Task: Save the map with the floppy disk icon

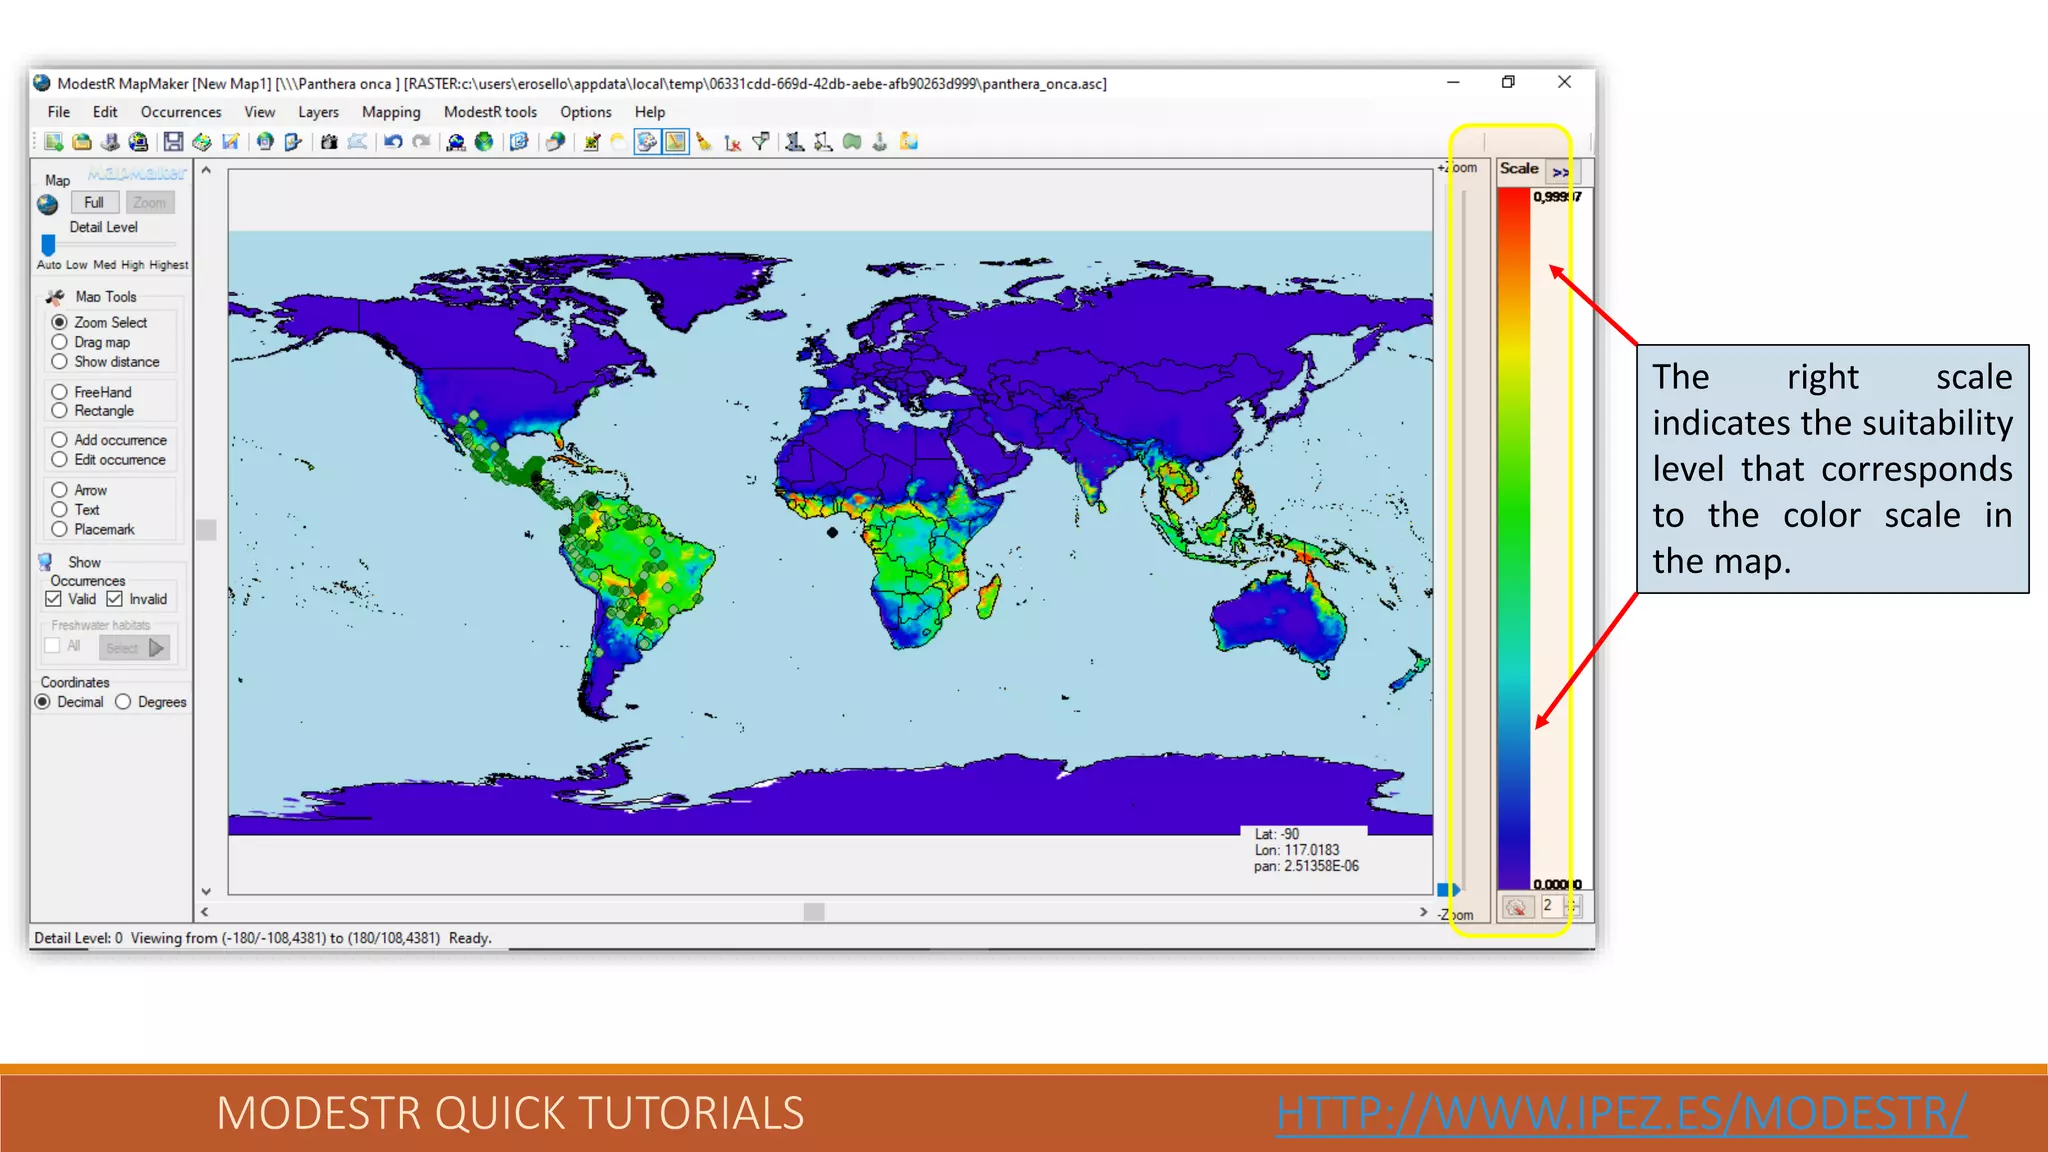Action: click(x=173, y=142)
